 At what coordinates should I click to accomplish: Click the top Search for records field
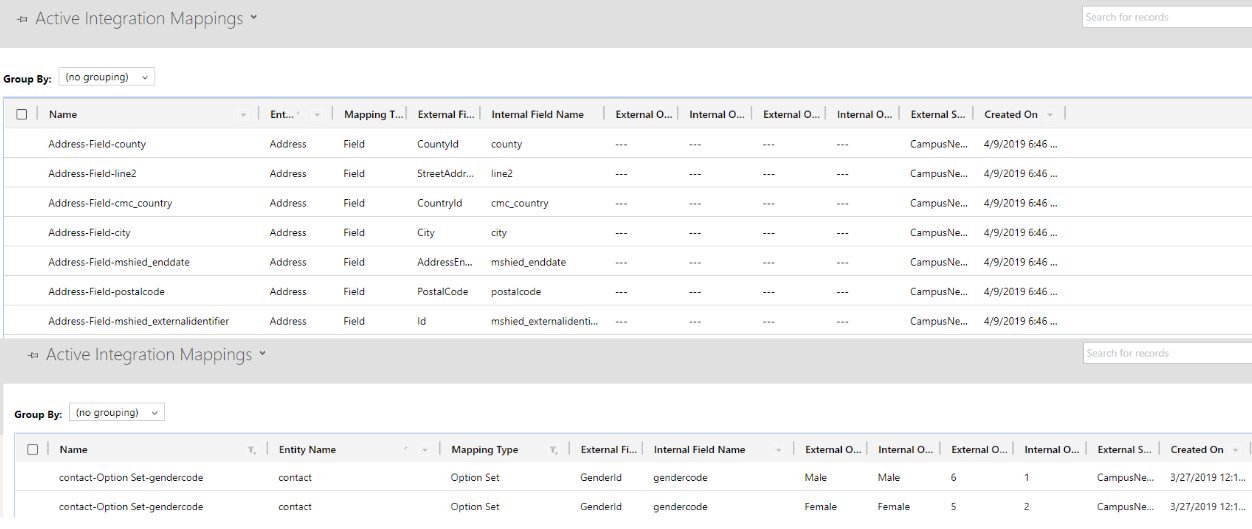1166,17
